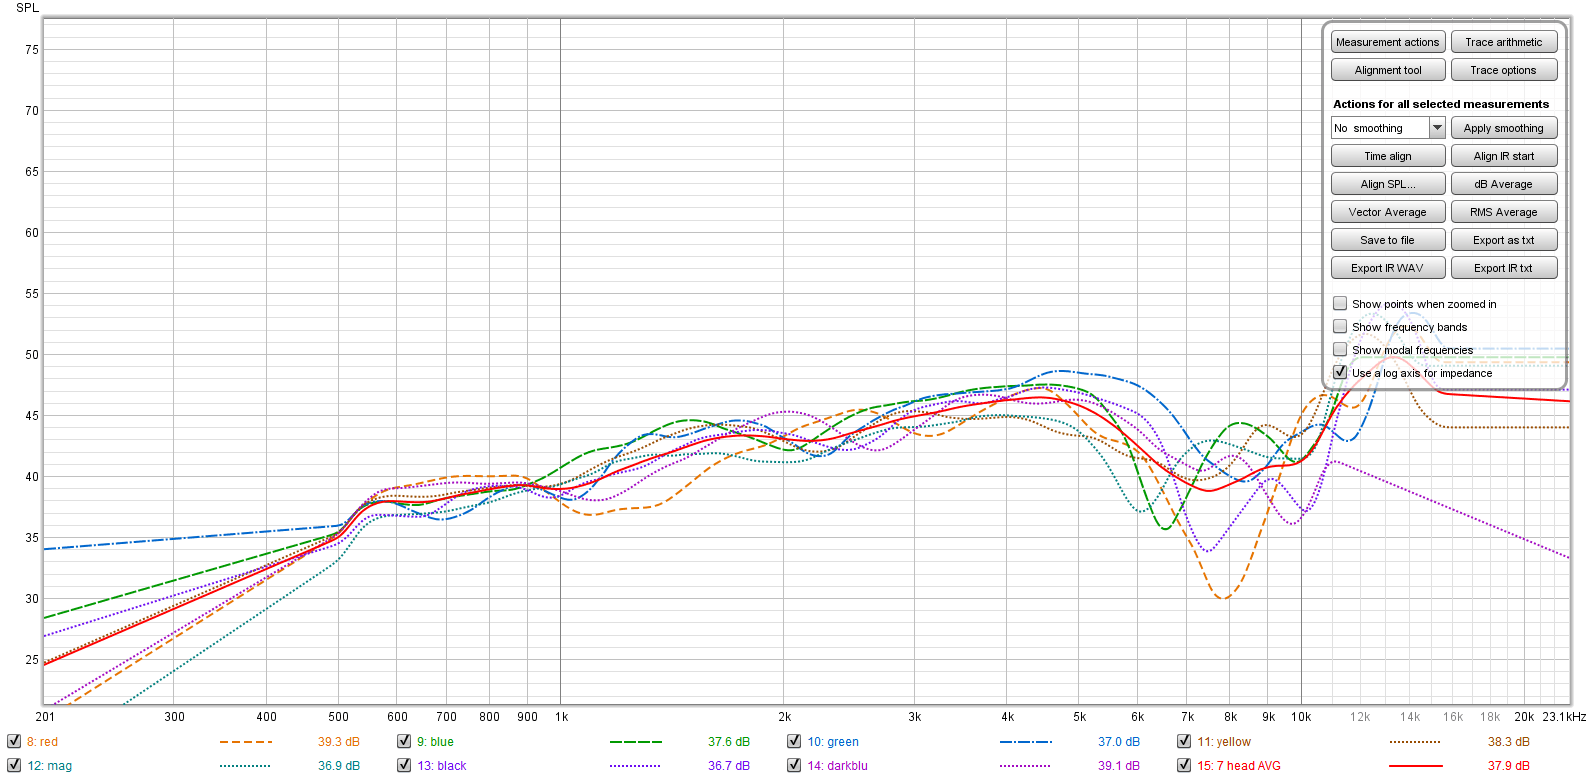This screenshot has width=1592, height=780.
Task: Click Apply smoothing button
Action: [x=1504, y=128]
